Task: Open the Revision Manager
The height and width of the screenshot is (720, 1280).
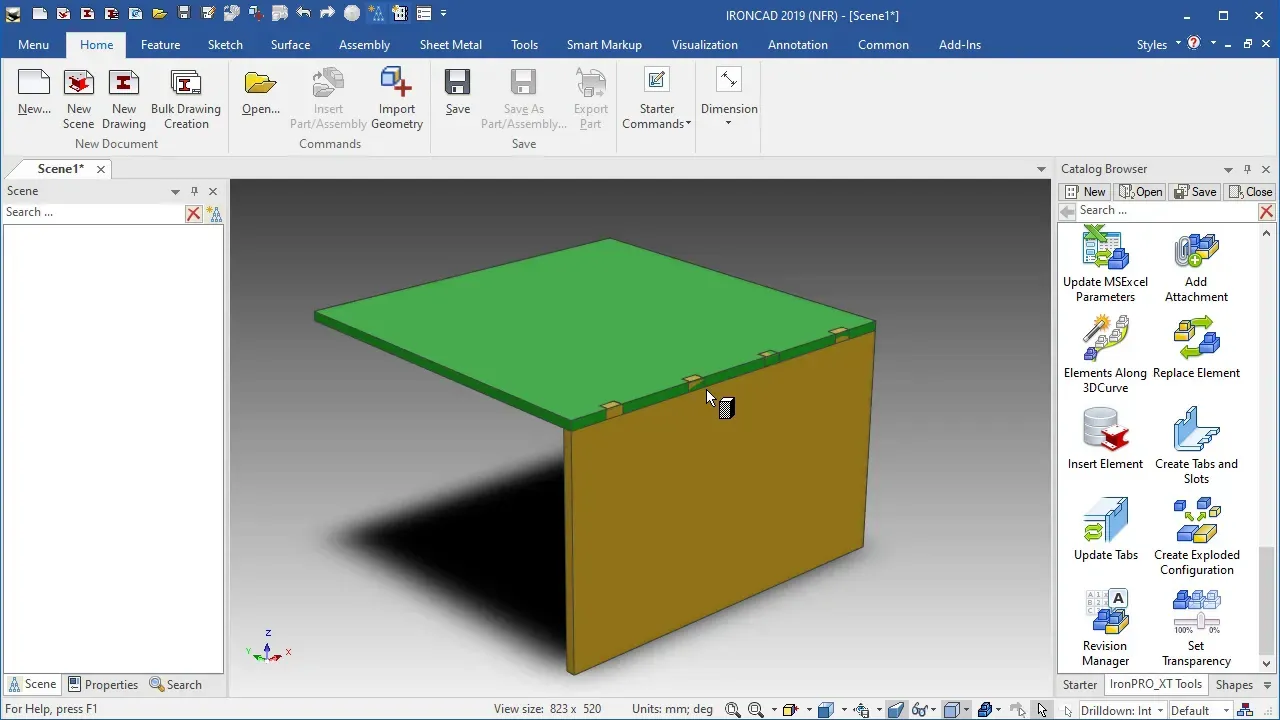Action: [x=1105, y=628]
